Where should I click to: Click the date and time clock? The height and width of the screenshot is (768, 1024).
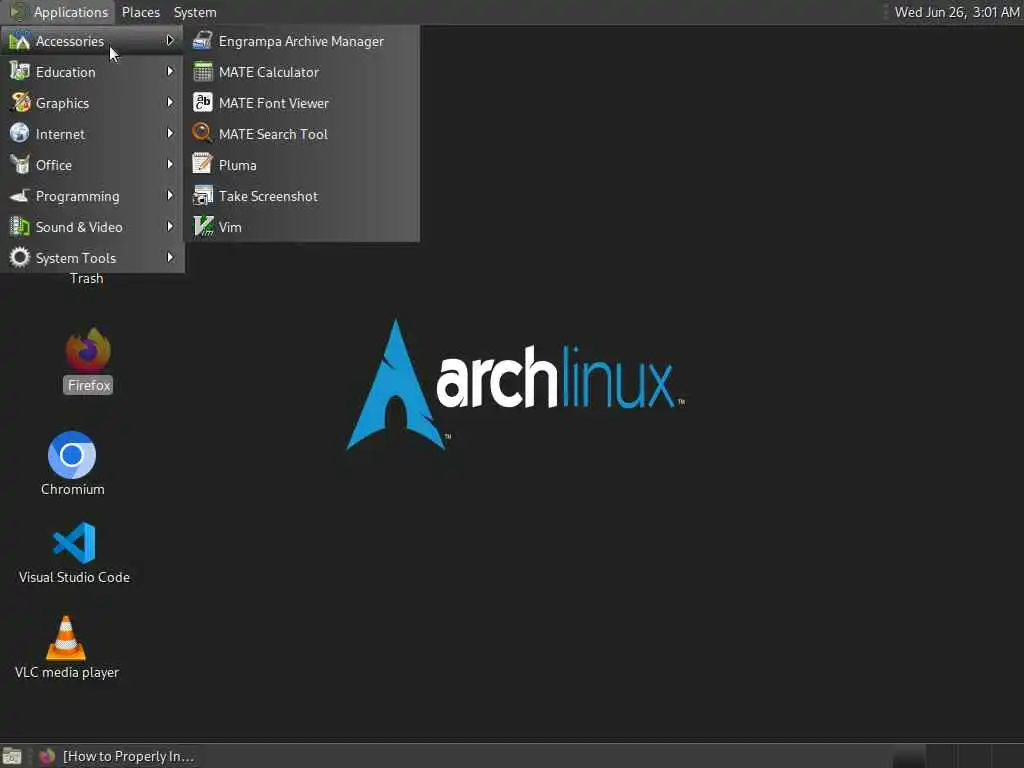click(x=957, y=12)
